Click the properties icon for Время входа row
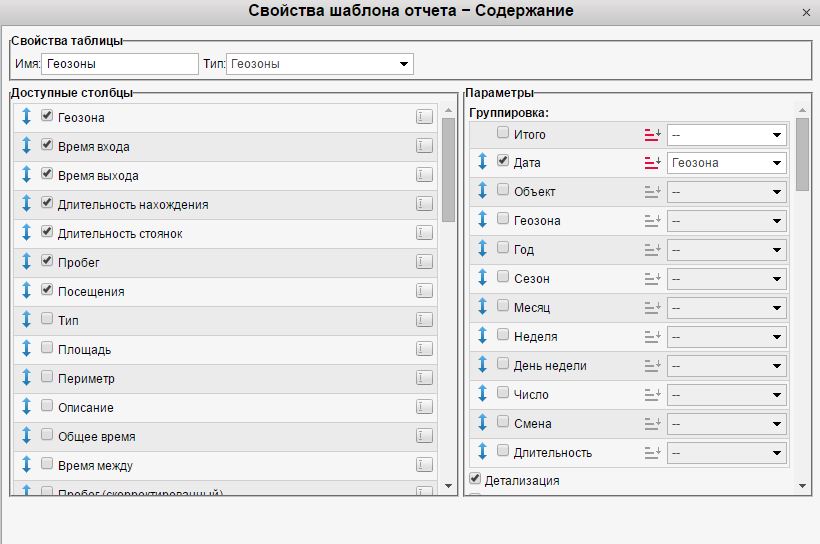This screenshot has height=544, width=820. tap(424, 146)
